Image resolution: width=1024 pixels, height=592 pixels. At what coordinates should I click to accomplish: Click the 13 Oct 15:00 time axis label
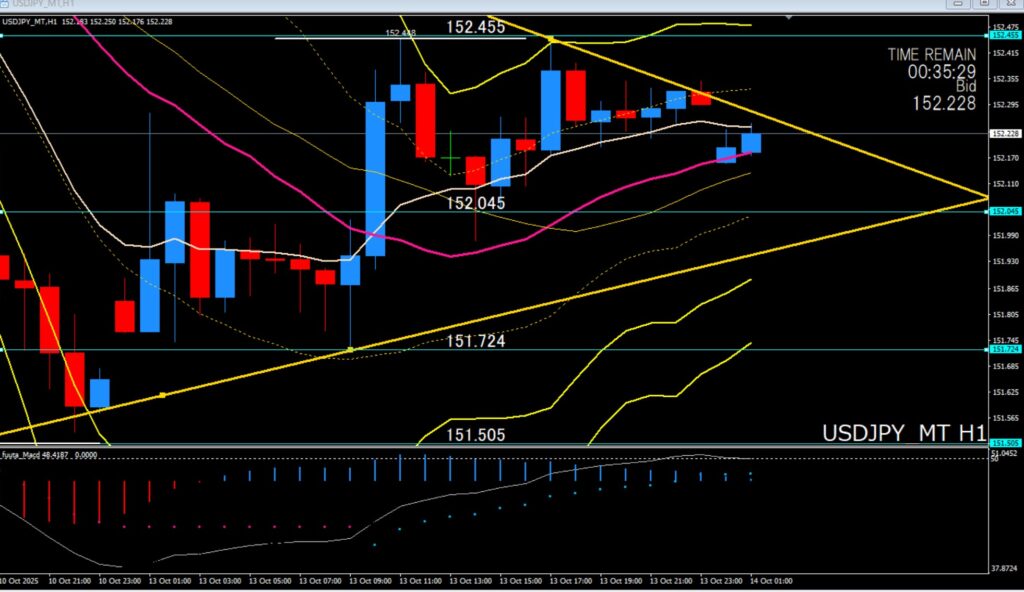point(519,581)
